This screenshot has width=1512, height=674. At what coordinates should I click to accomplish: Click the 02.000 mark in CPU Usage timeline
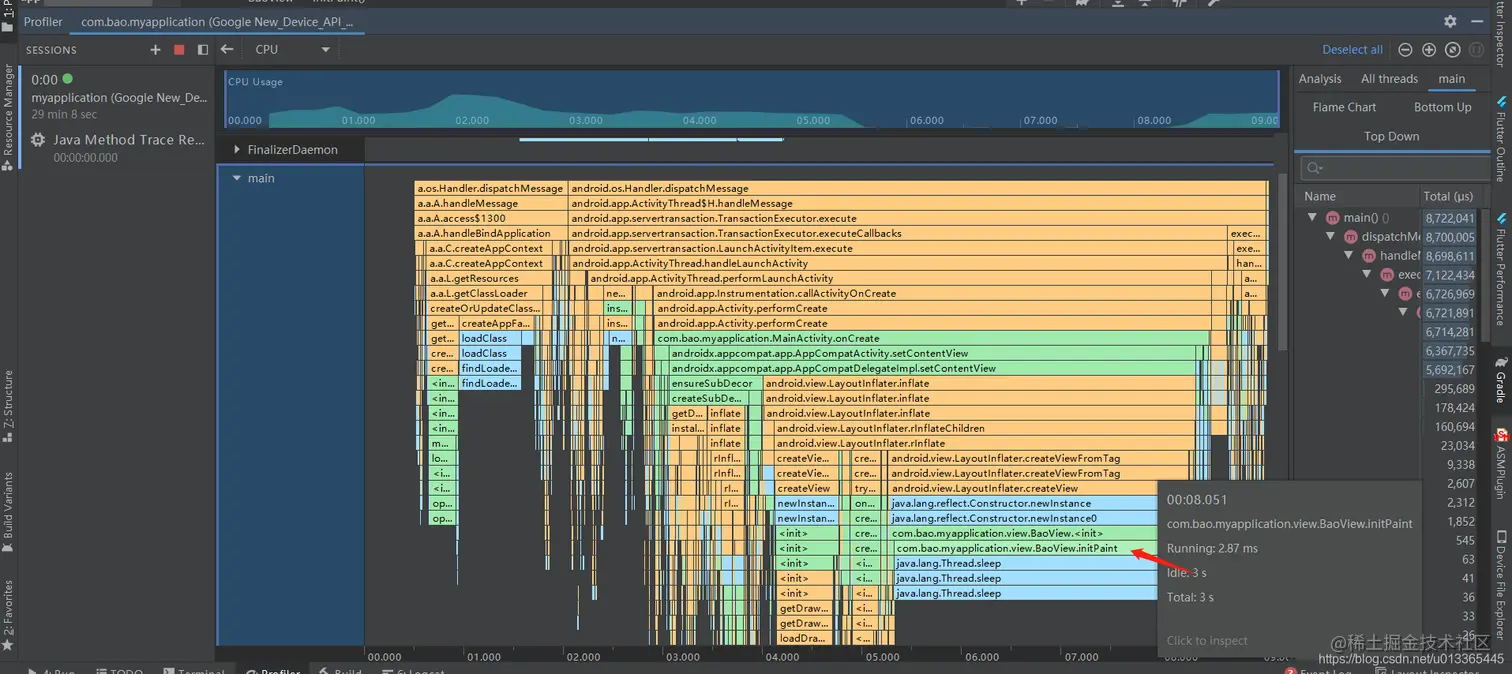click(472, 120)
